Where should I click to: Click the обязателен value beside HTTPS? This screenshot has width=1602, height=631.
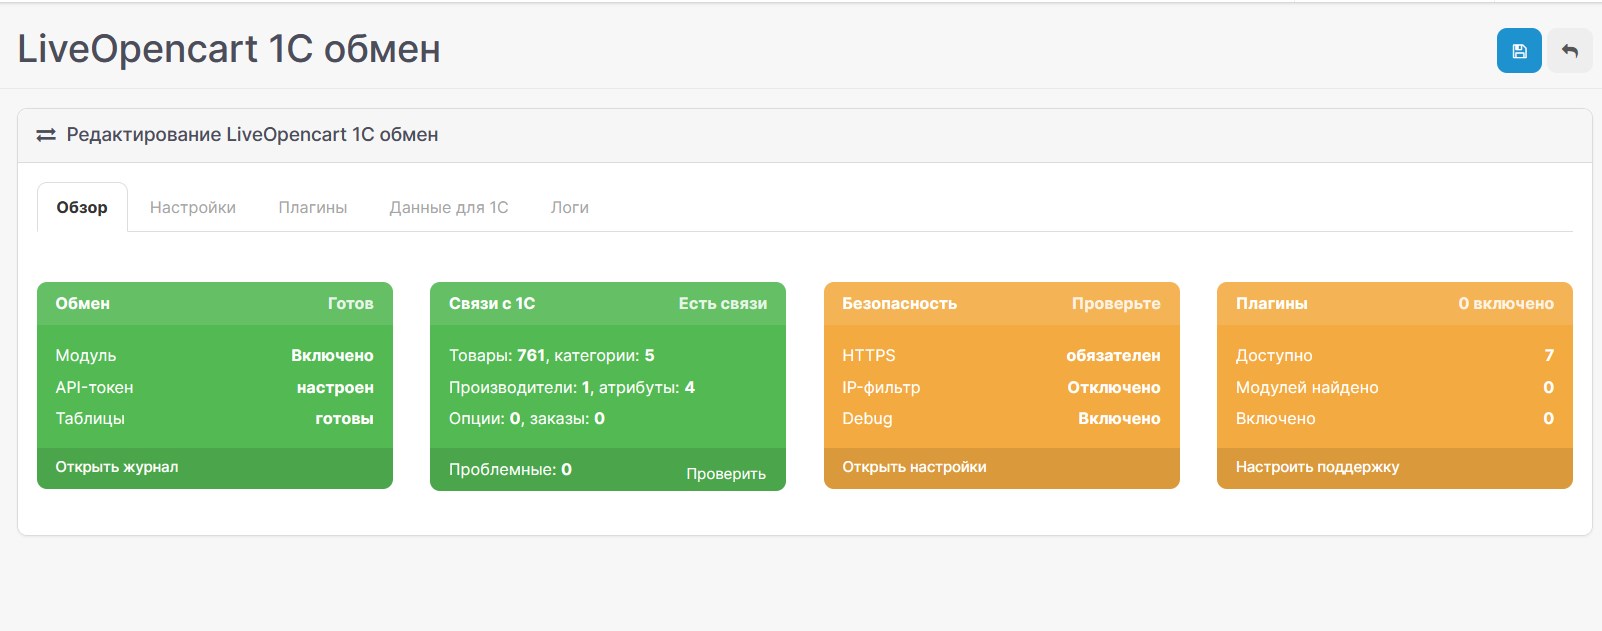[x=1113, y=356]
